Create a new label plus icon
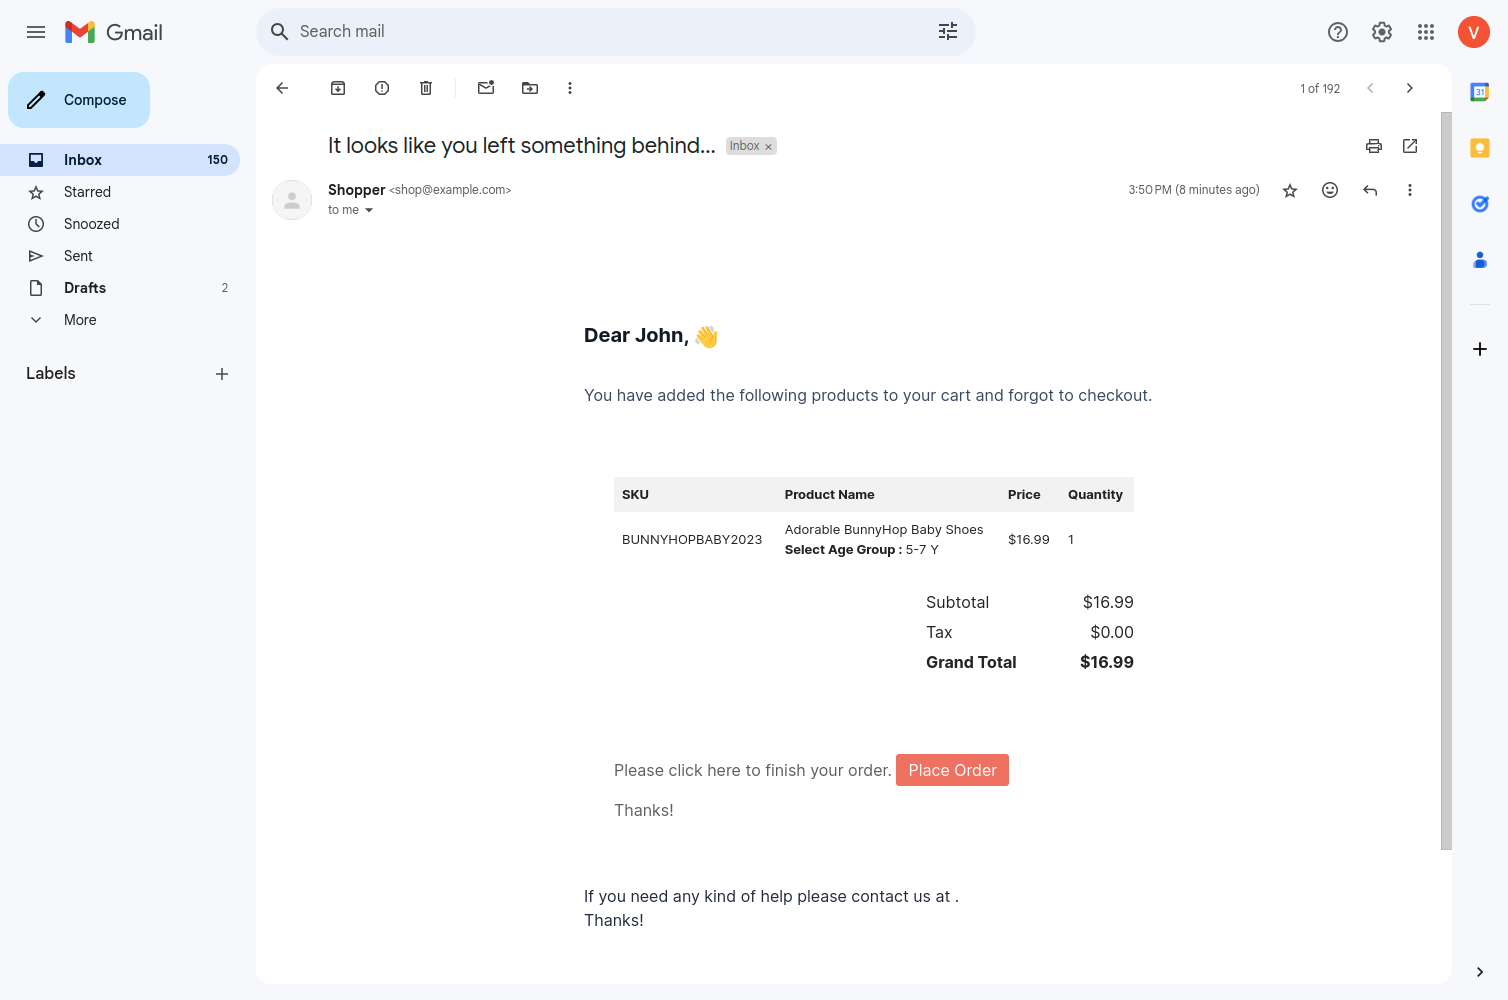 pyautogui.click(x=222, y=374)
